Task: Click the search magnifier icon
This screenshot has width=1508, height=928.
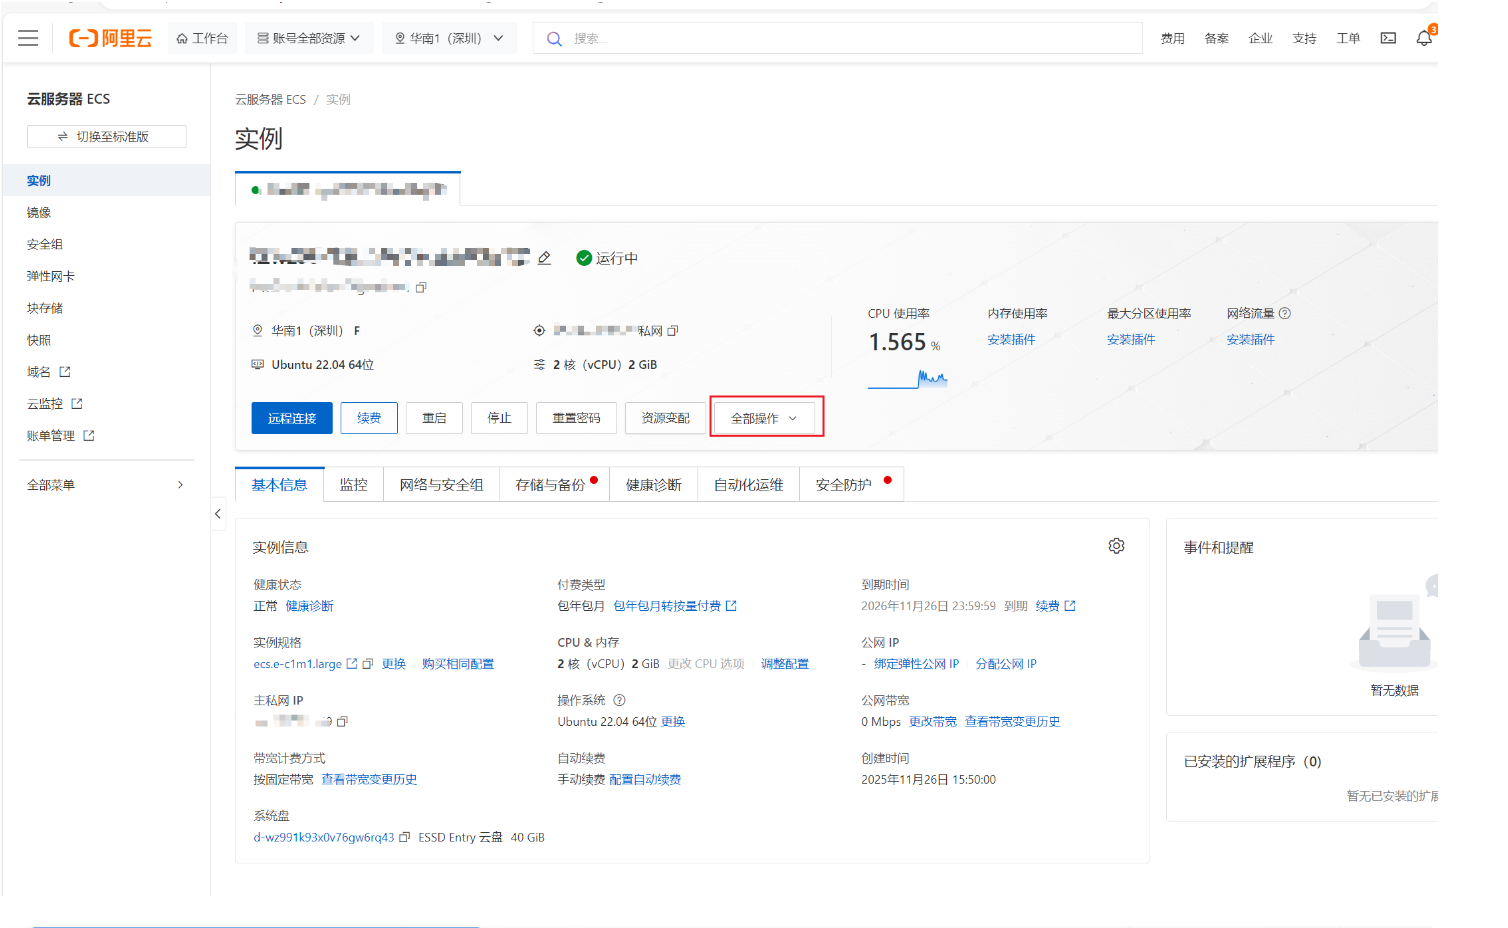Action: click(x=554, y=39)
